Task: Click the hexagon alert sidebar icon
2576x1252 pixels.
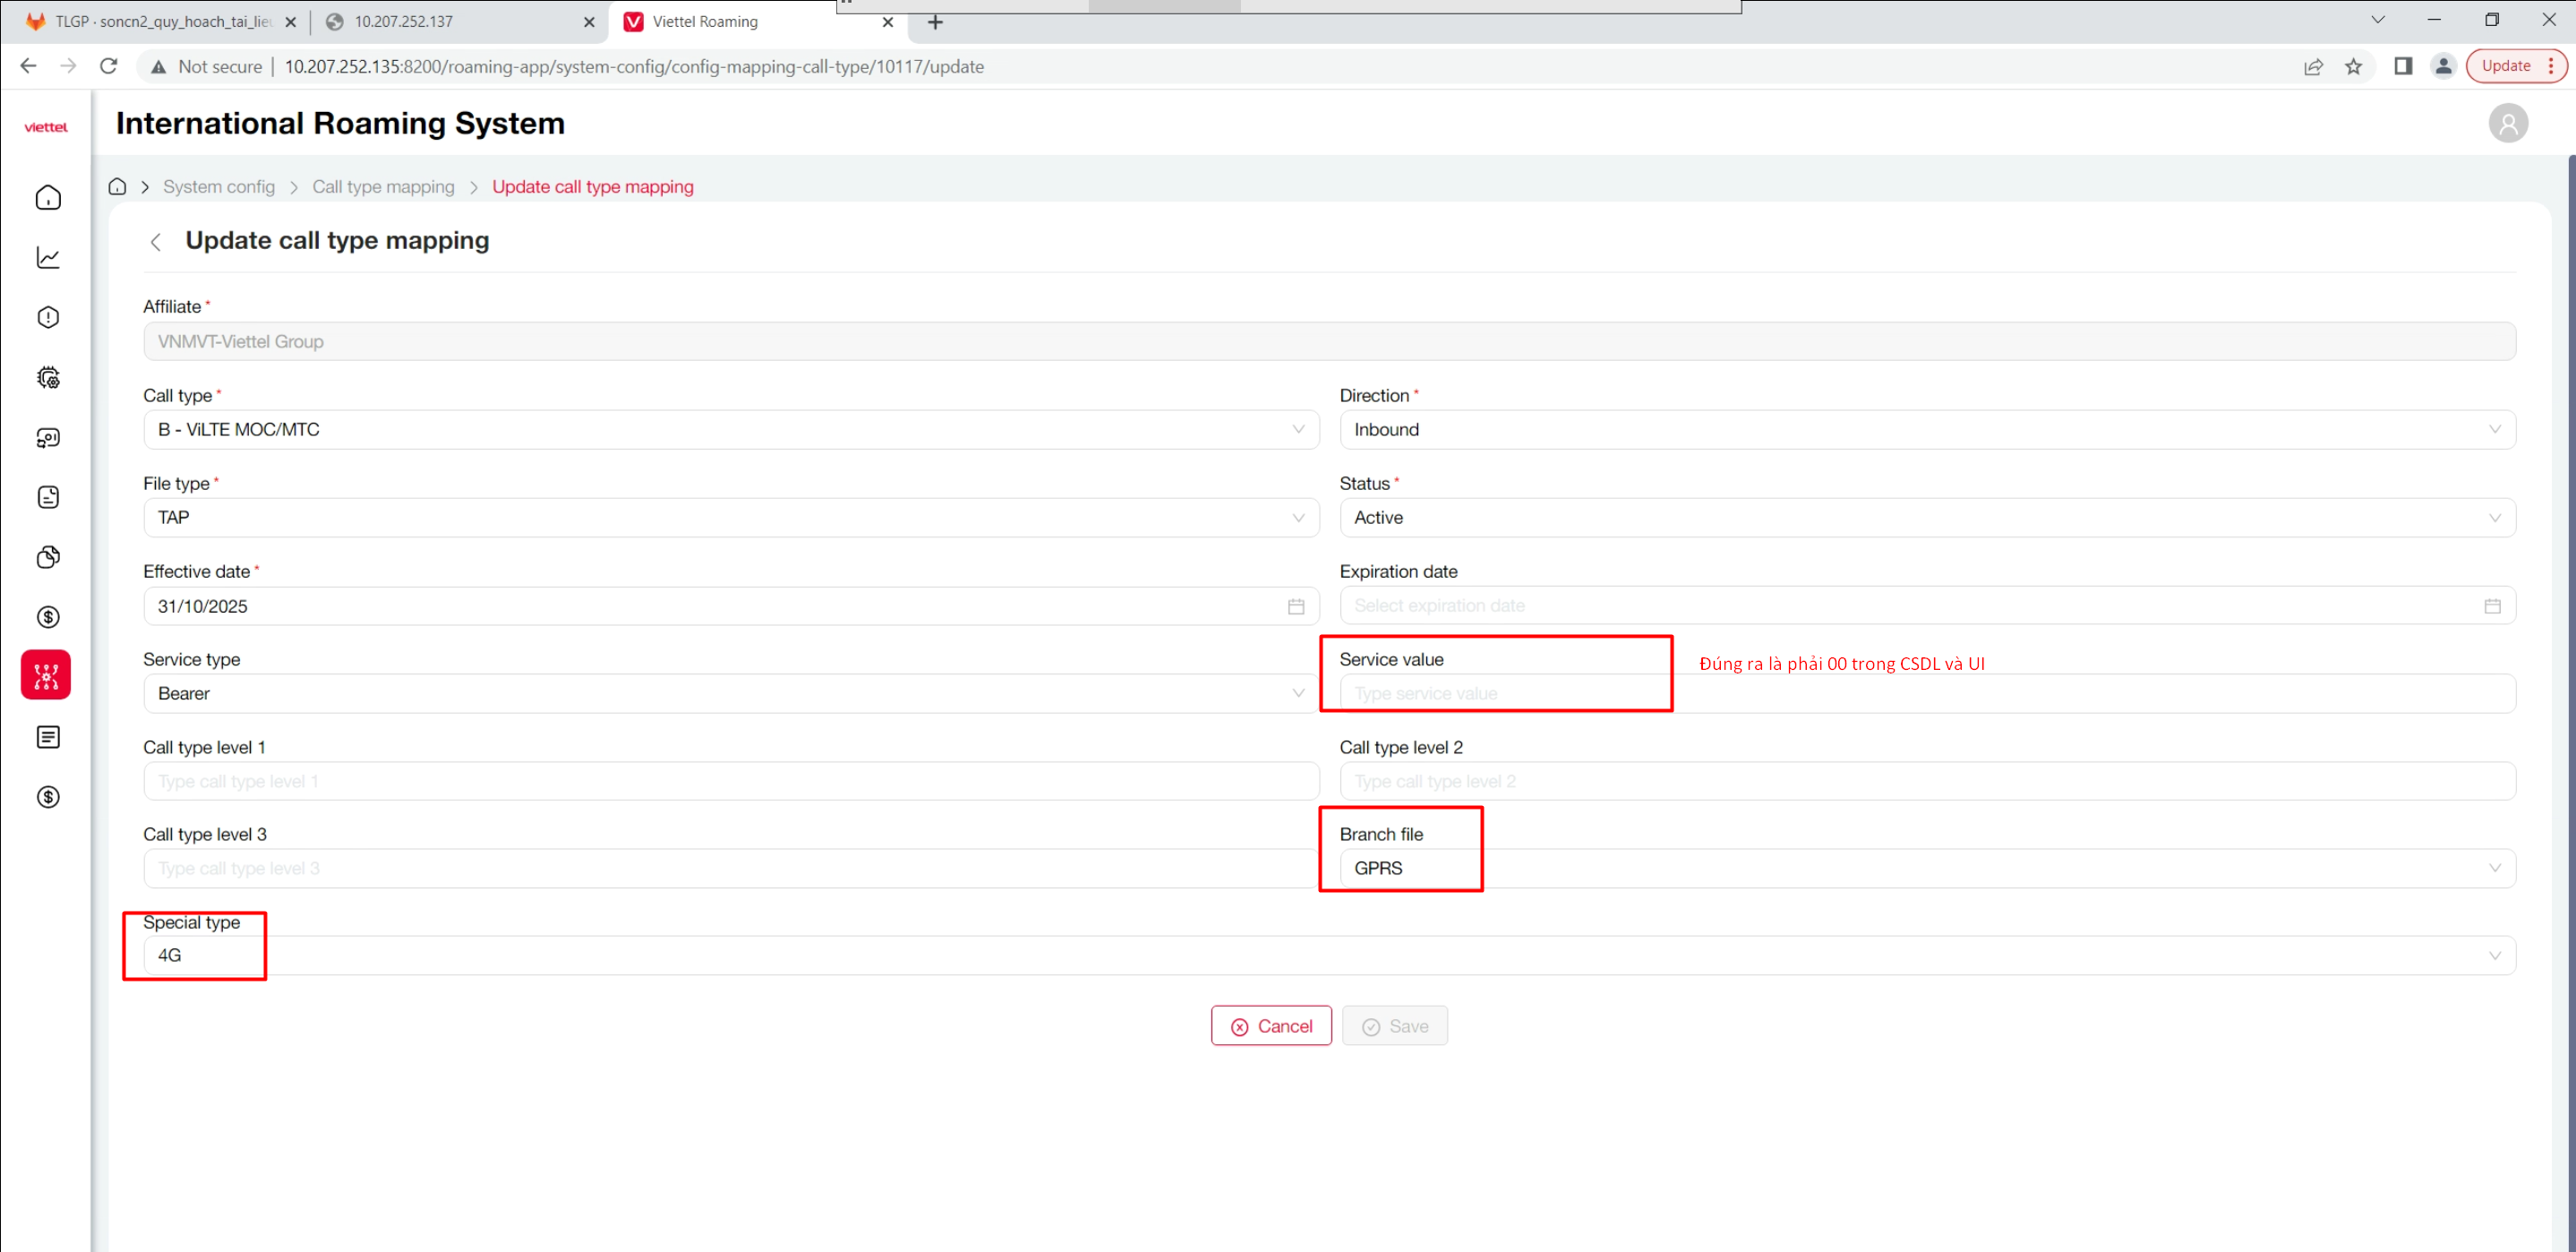Action: [48, 318]
